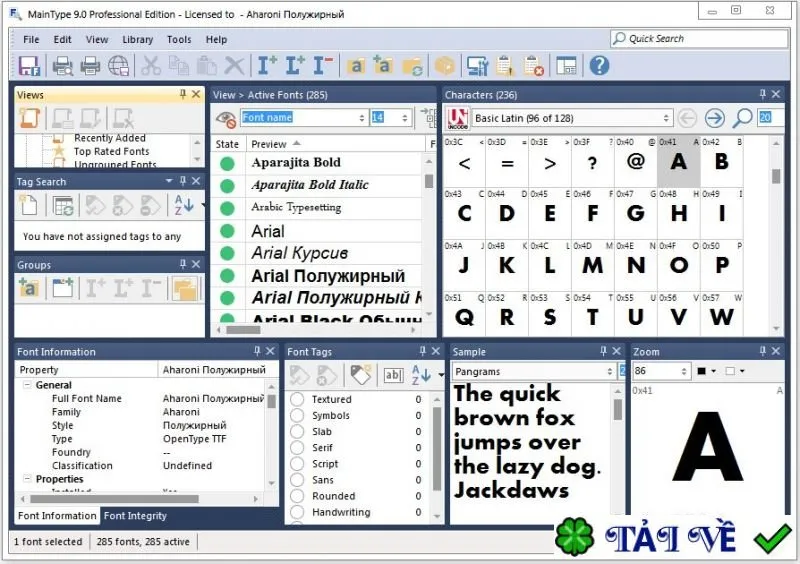Select Top Rated Fonts in Views
The height and width of the screenshot is (564, 800).
[x=111, y=152]
